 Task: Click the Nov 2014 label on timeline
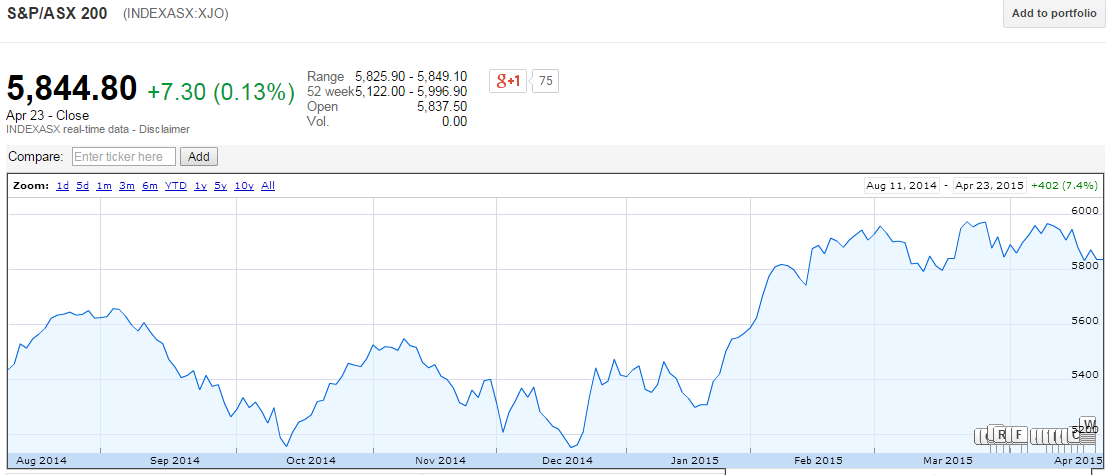click(x=440, y=460)
